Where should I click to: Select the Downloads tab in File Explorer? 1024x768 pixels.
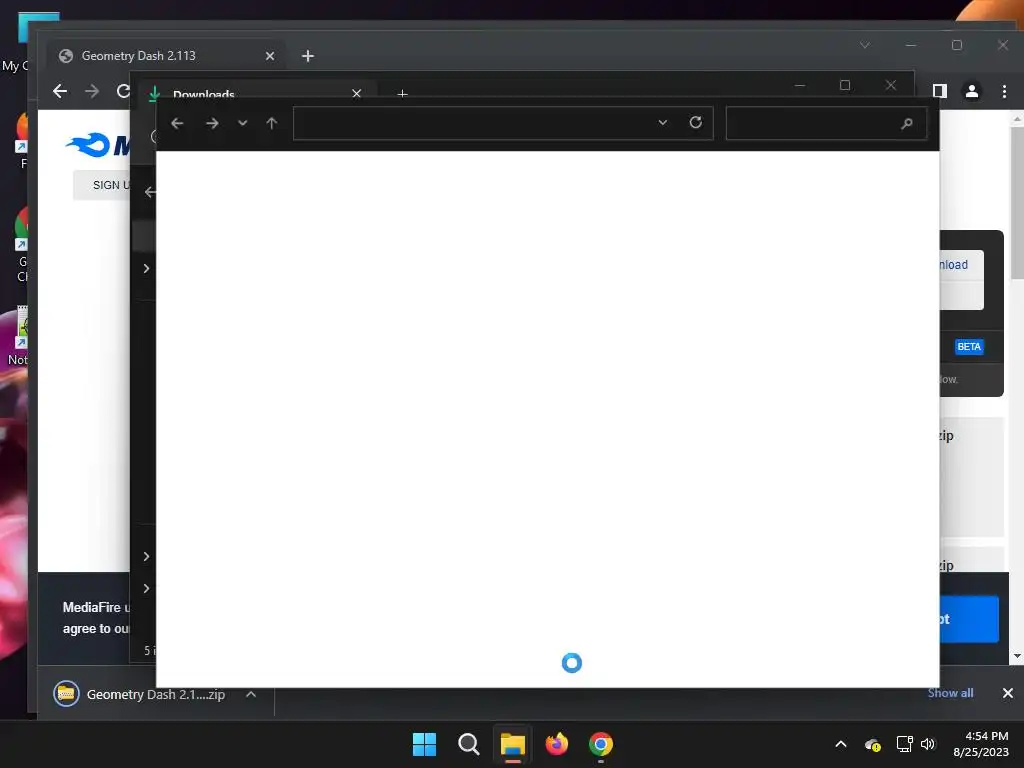tap(255, 93)
